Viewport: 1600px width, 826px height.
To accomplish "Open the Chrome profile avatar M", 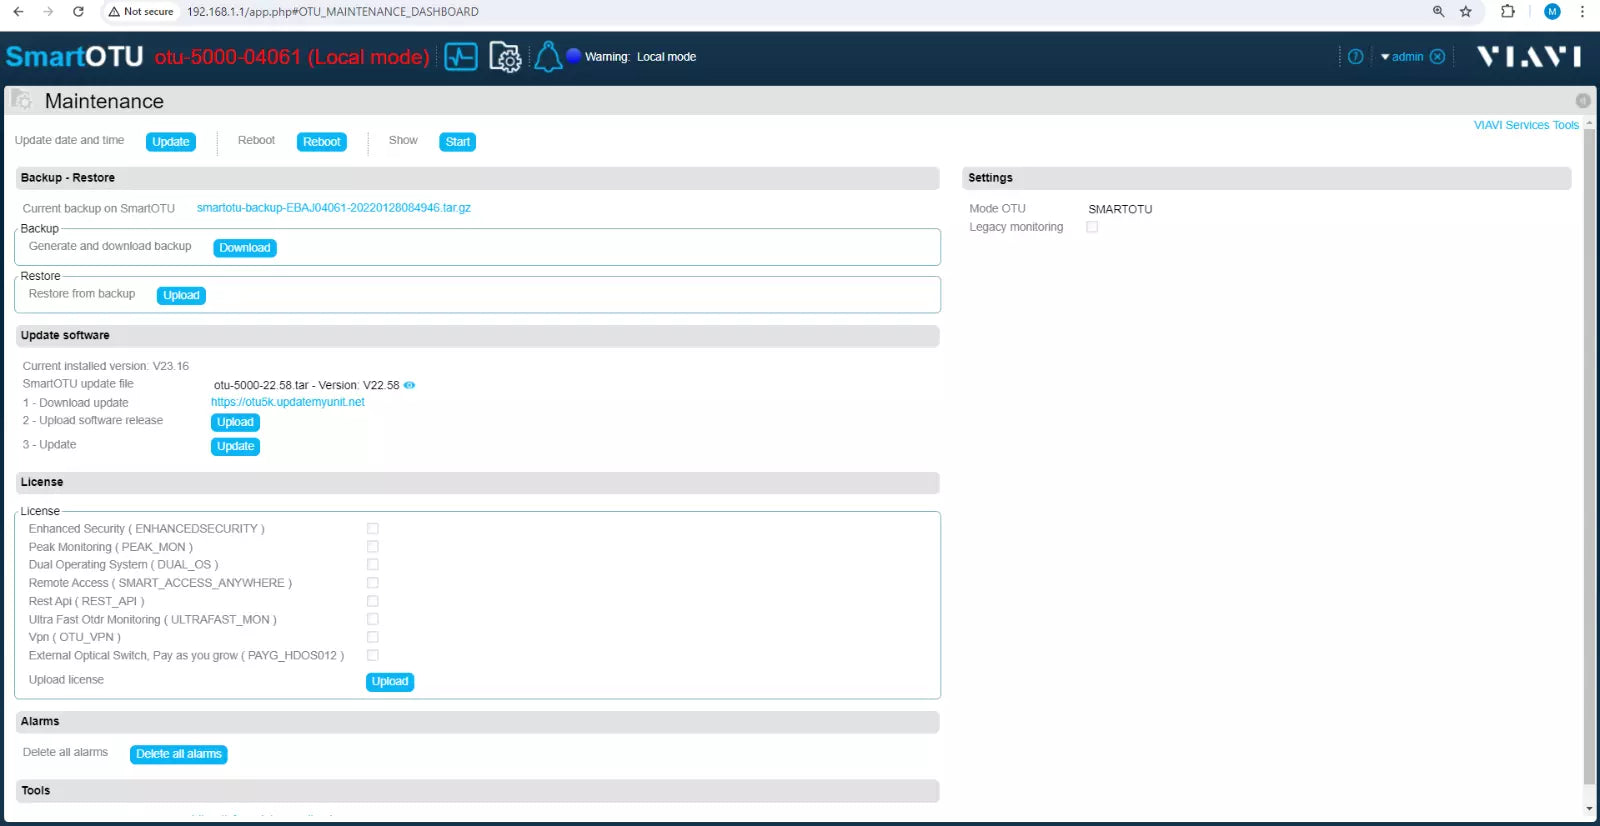I will point(1552,12).
